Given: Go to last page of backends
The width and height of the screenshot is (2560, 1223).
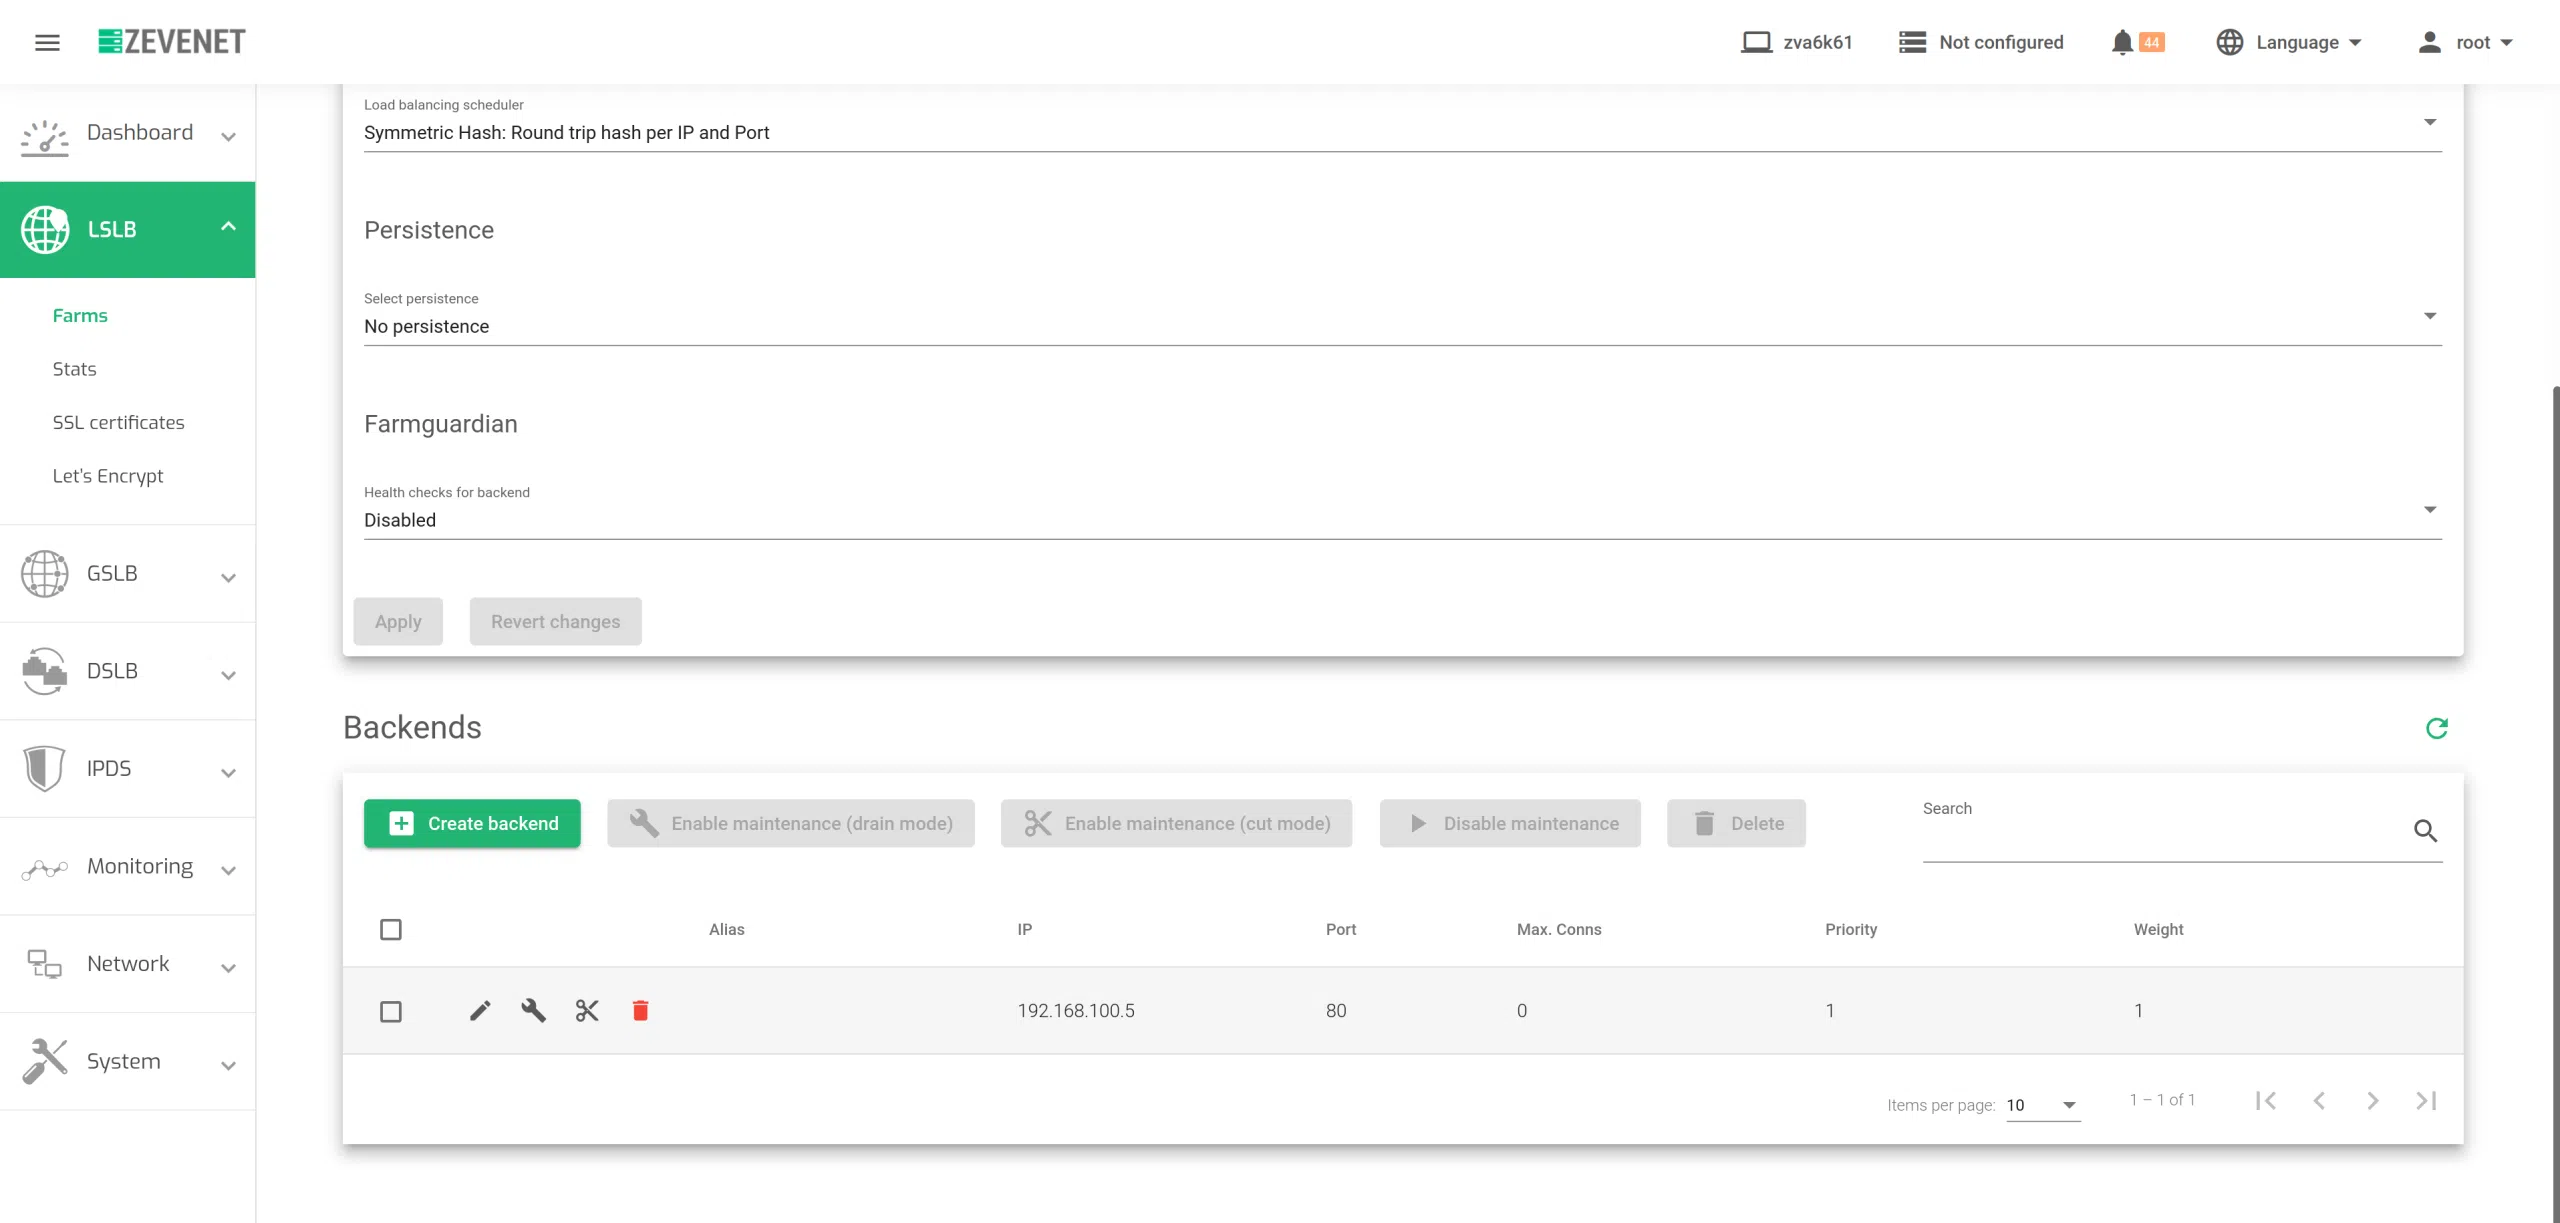Looking at the screenshot, I should coord(2426,1101).
